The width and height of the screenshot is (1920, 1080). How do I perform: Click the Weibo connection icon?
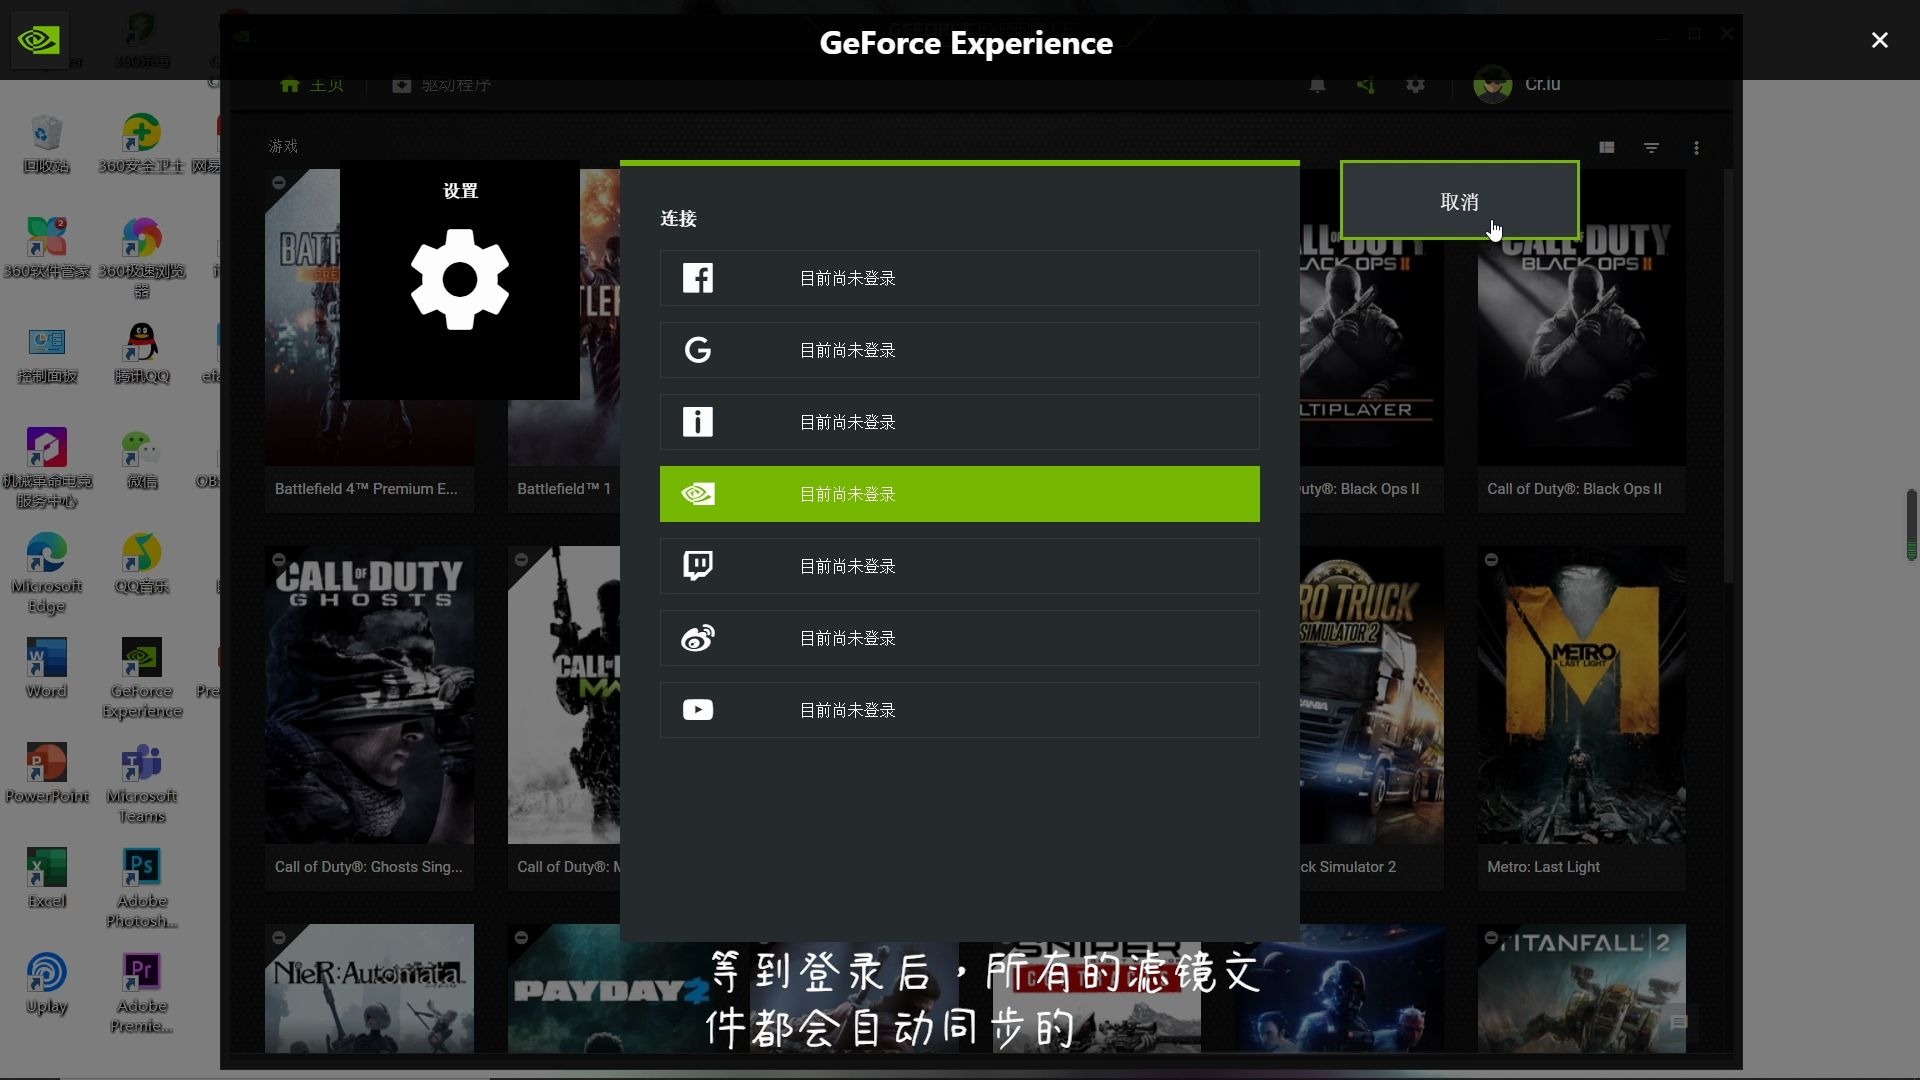click(696, 637)
